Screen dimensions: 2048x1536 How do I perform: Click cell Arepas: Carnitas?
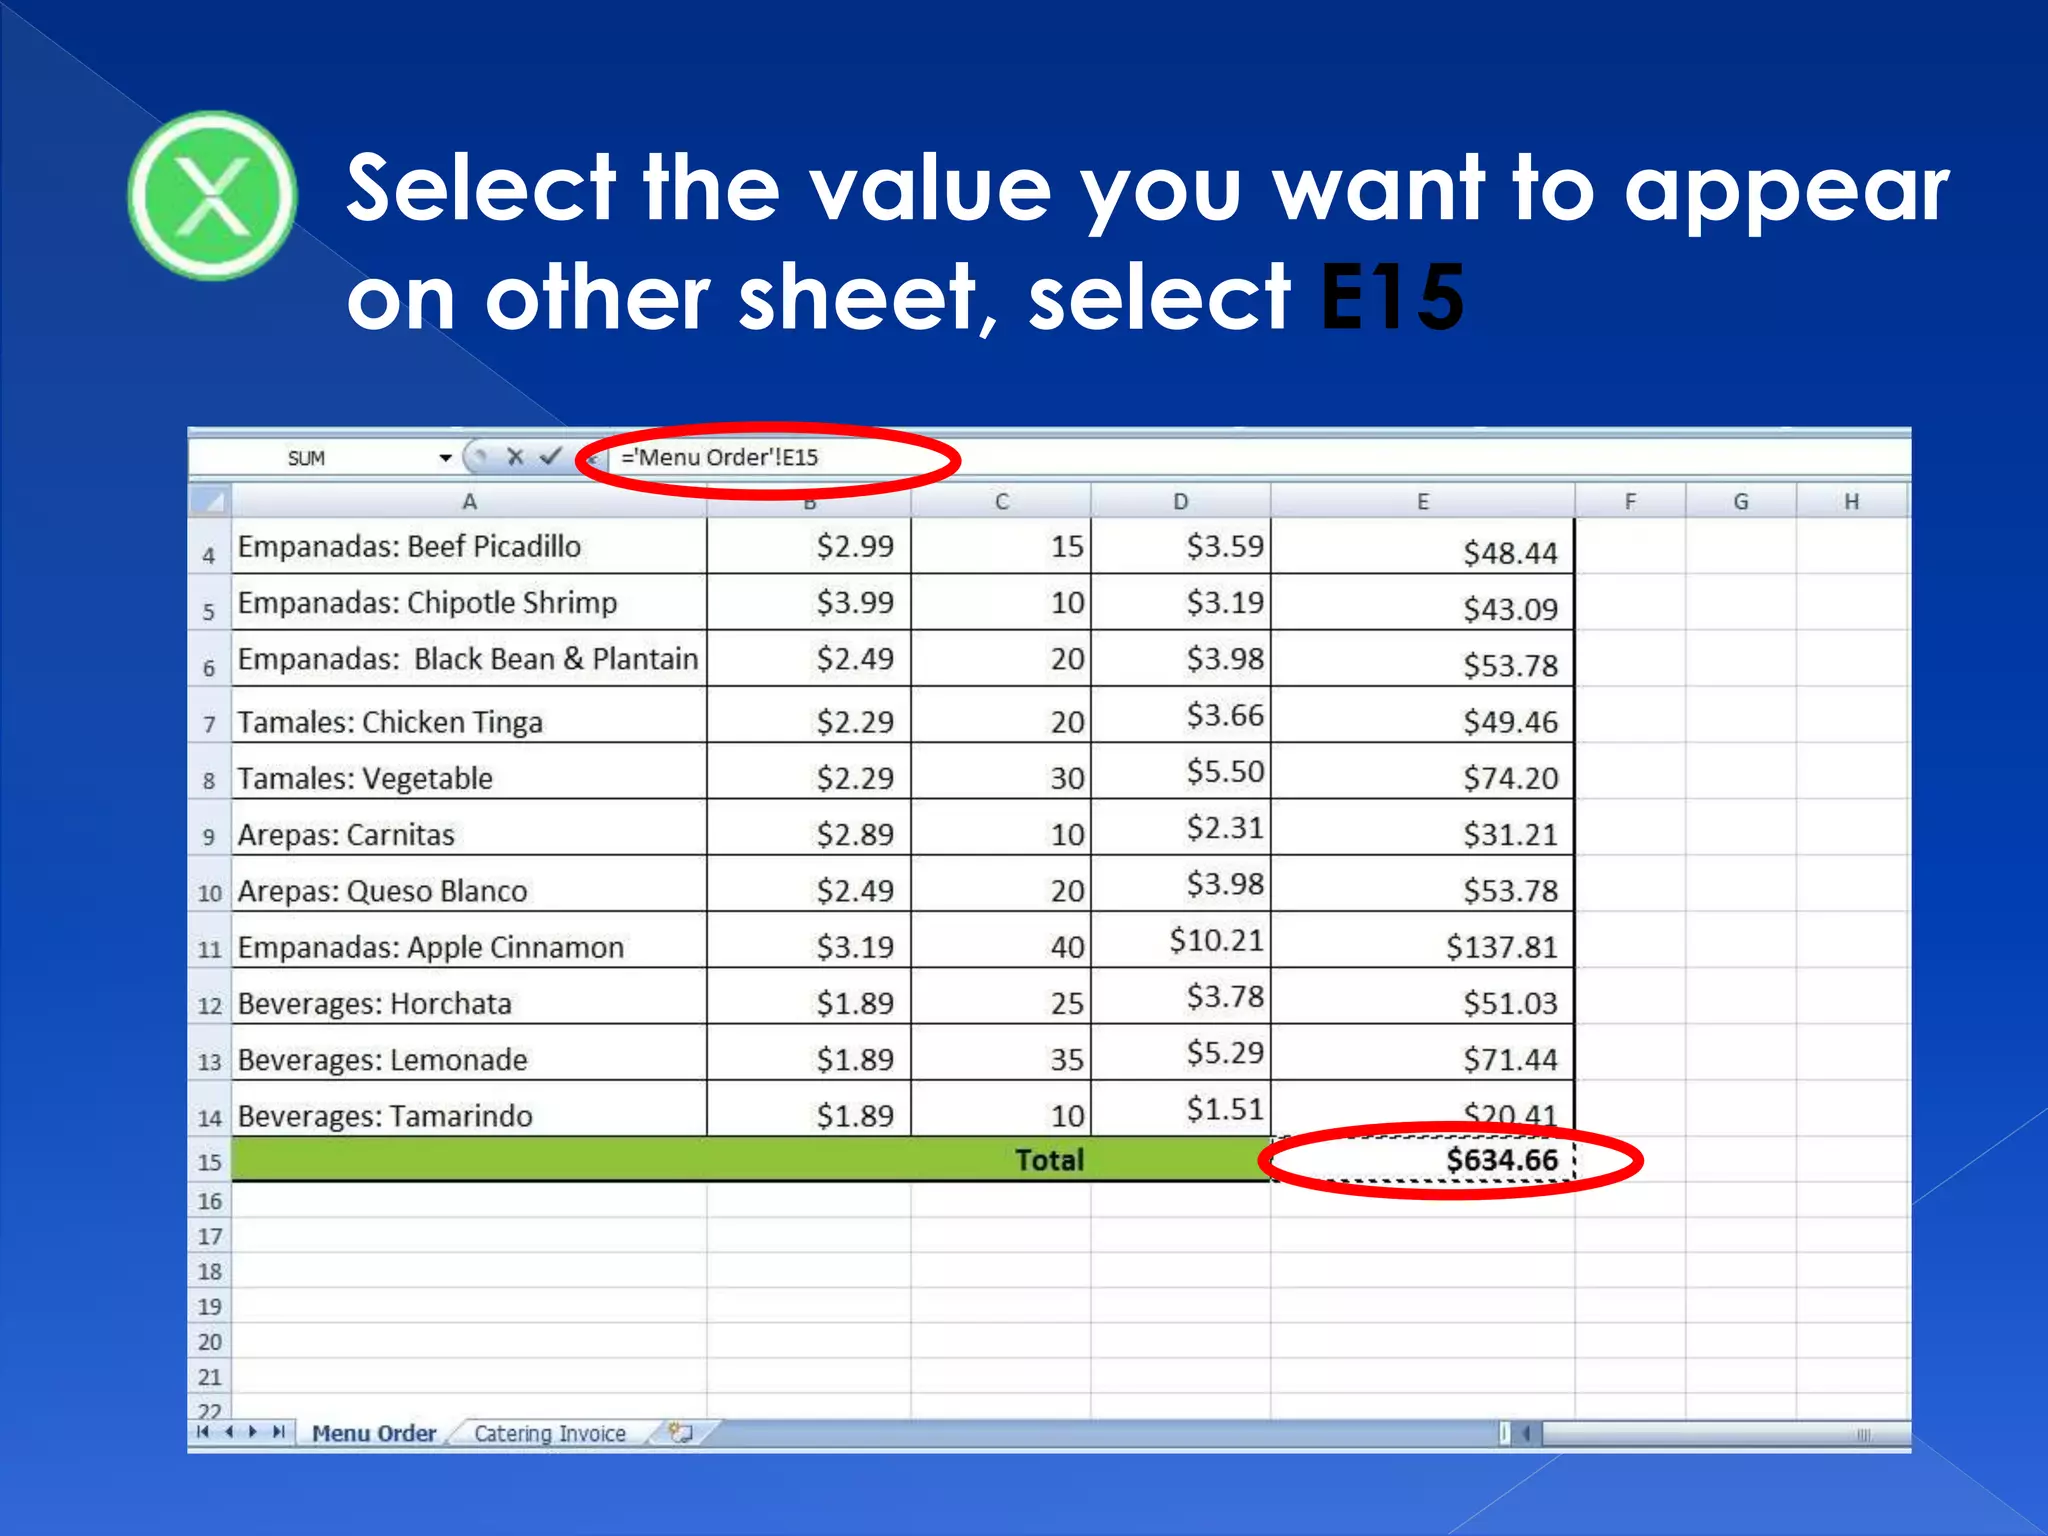[x=469, y=828]
